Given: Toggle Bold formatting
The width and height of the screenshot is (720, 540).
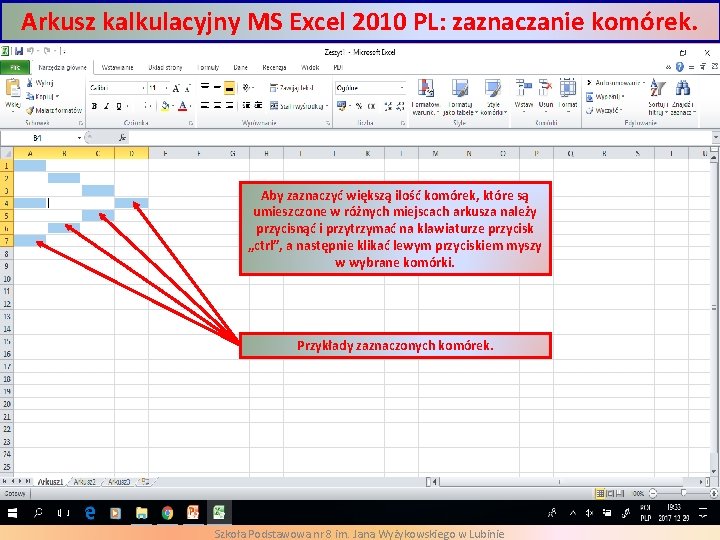Looking at the screenshot, I should click(x=94, y=106).
